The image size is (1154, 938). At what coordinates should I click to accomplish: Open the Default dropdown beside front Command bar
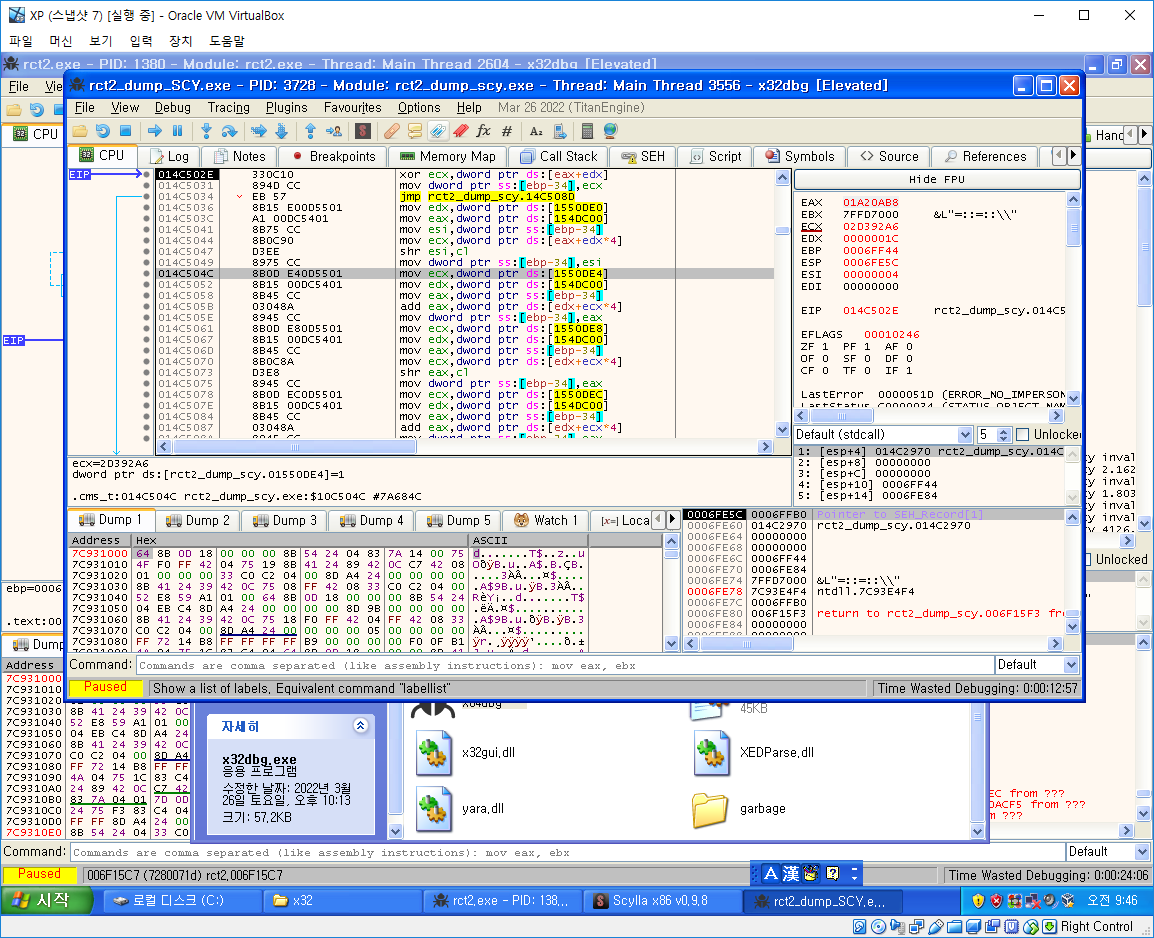1037,664
